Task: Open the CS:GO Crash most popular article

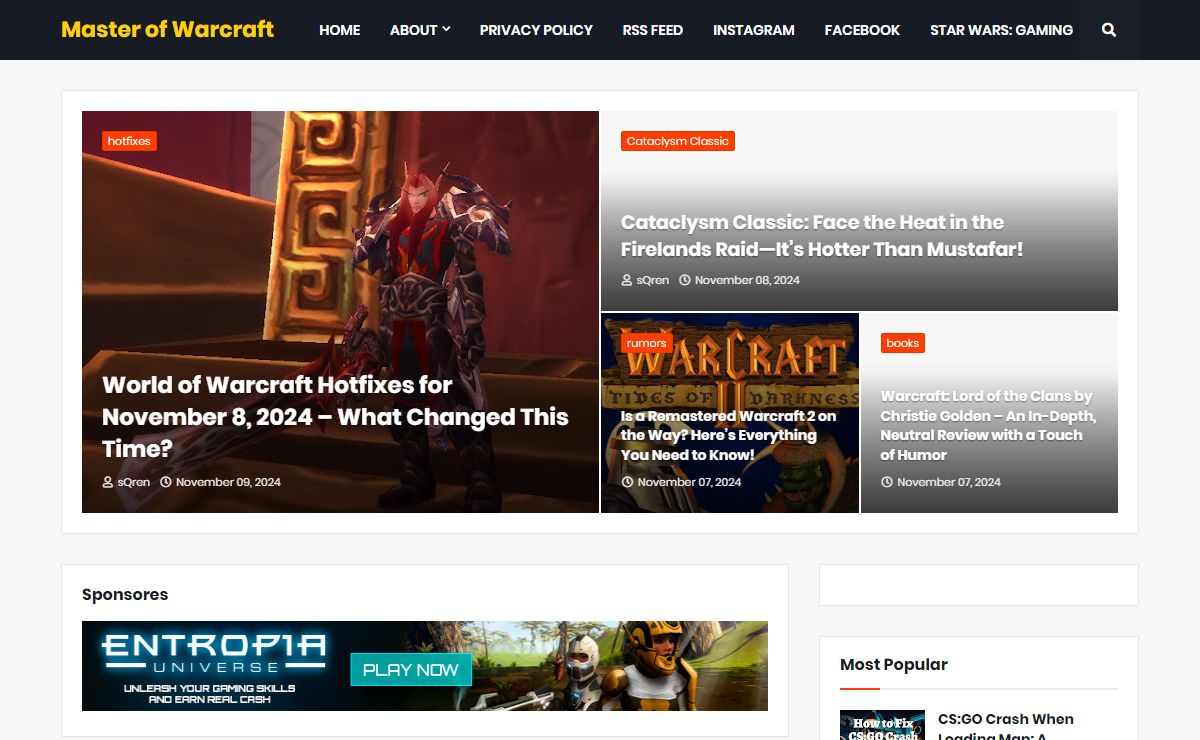Action: (1006, 728)
